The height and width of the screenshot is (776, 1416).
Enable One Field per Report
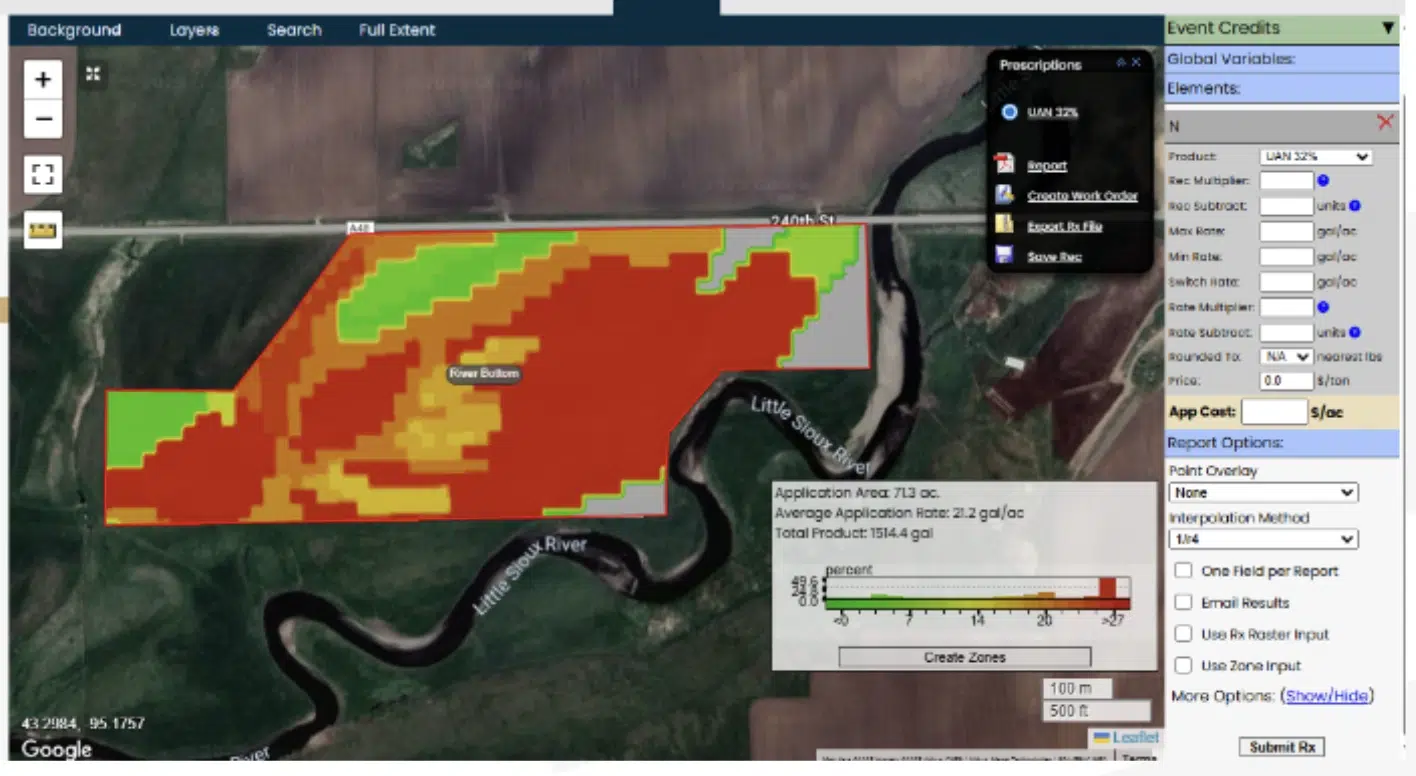1183,570
